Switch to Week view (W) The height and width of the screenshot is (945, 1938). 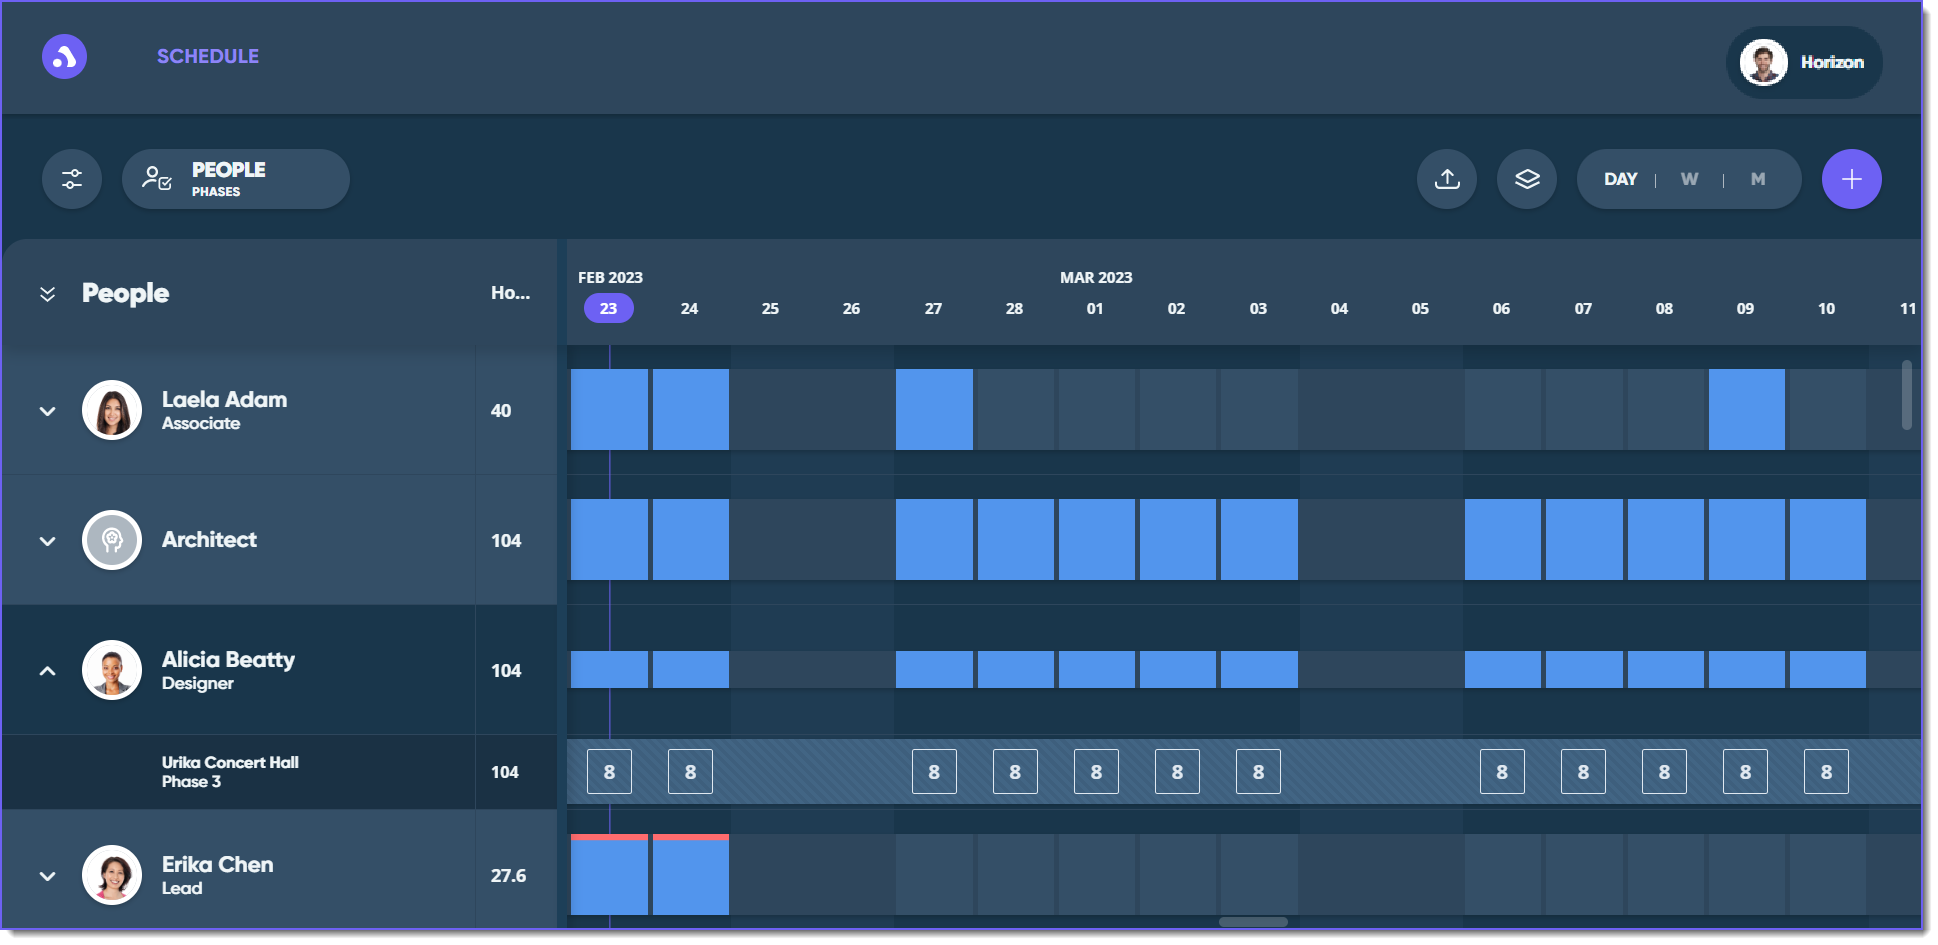pyautogui.click(x=1689, y=179)
